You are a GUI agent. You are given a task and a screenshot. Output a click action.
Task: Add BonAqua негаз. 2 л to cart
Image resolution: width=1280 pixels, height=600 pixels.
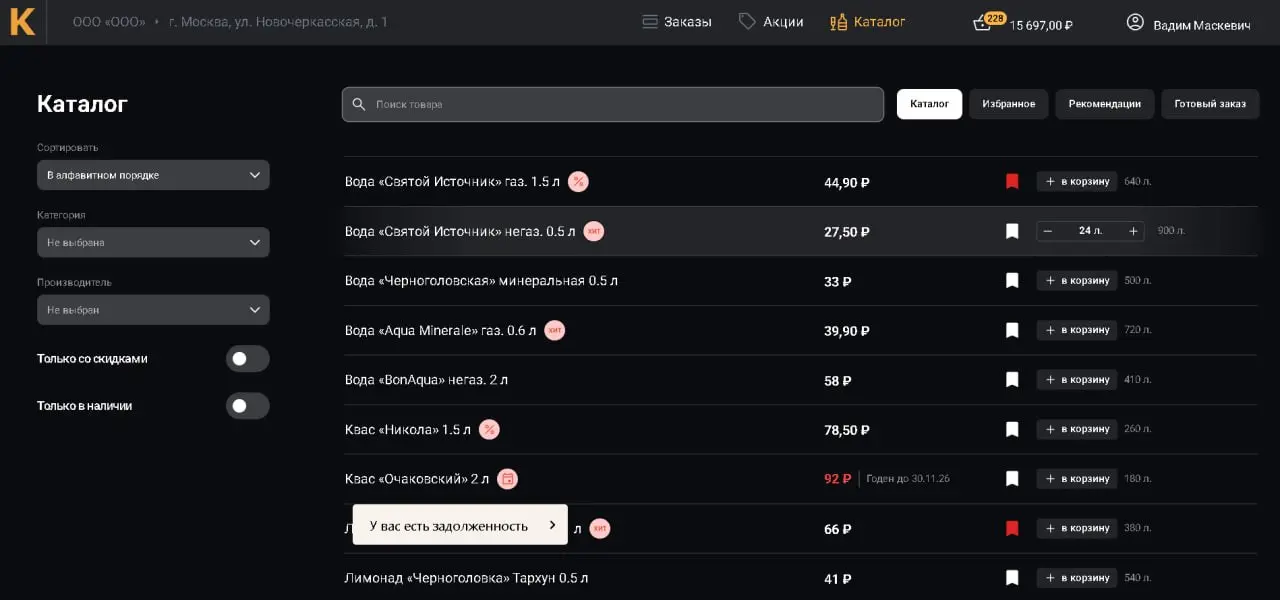[1076, 380]
